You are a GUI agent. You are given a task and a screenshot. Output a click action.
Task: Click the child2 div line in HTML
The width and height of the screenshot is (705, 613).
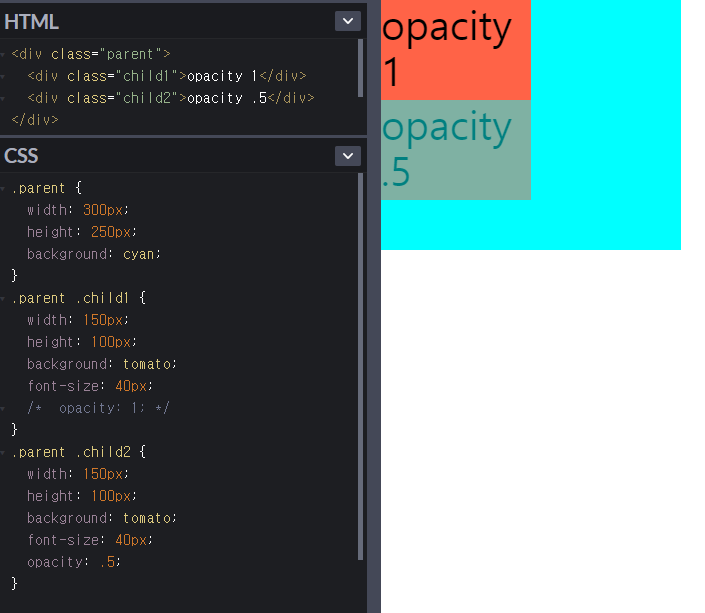tap(171, 98)
